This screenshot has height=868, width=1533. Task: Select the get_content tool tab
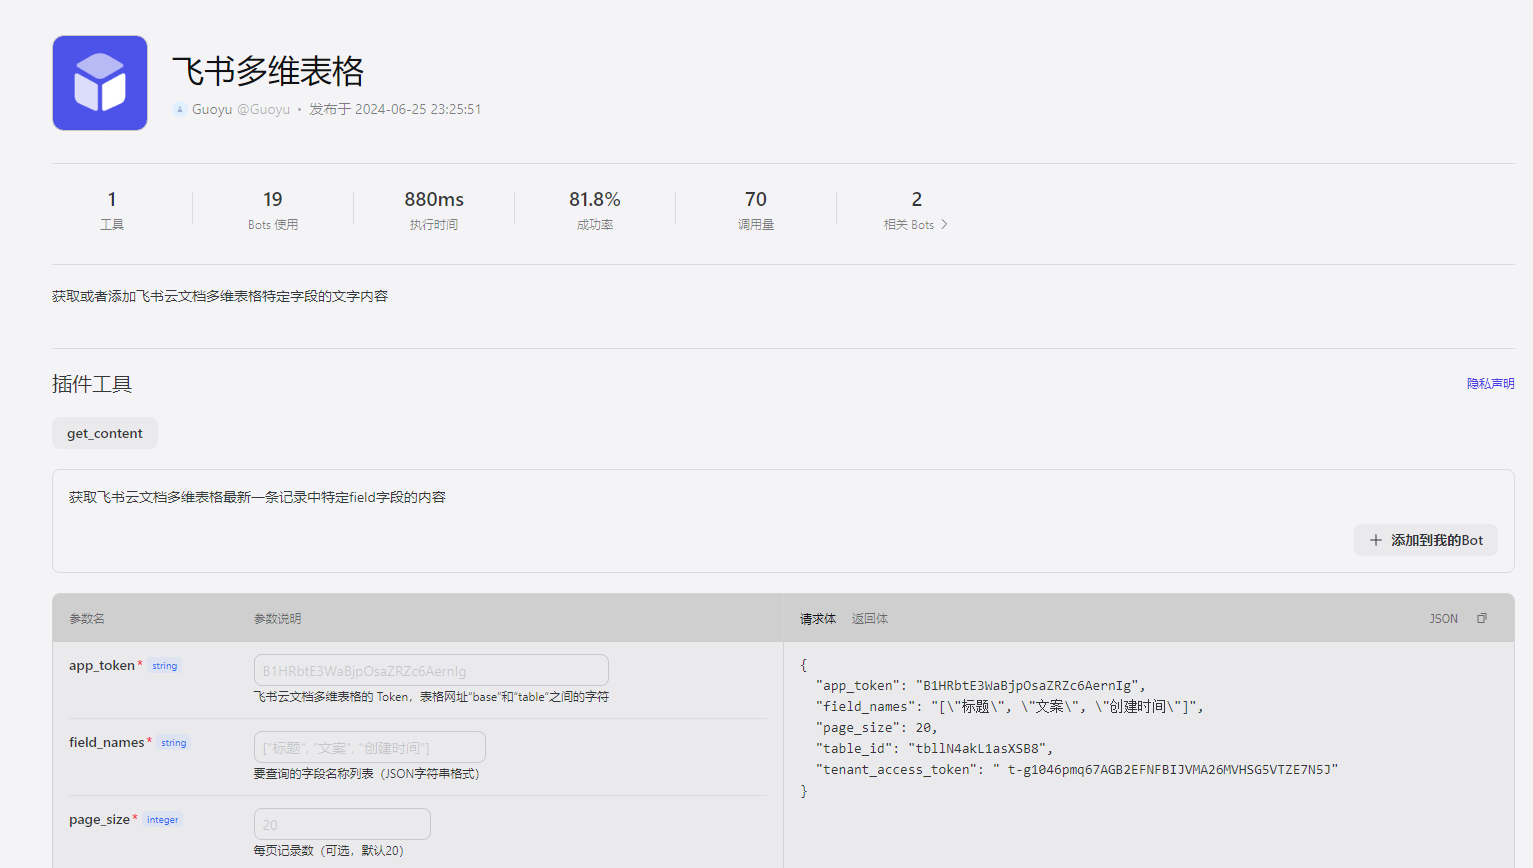pos(105,433)
